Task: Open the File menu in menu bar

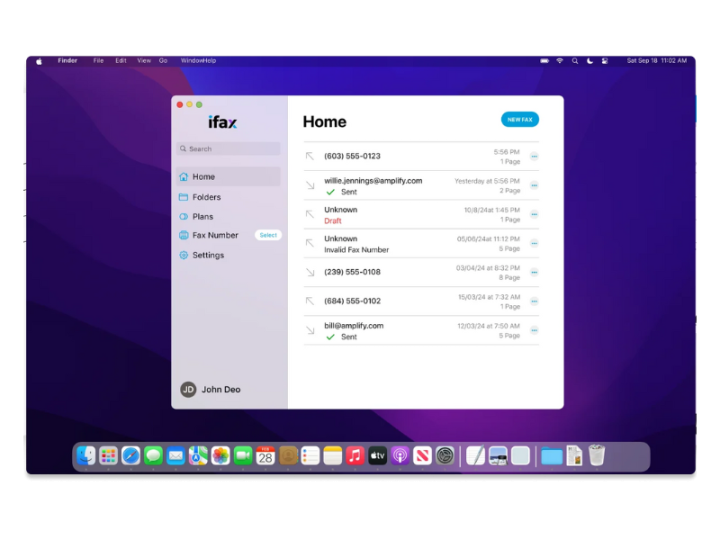Action: click(x=98, y=61)
